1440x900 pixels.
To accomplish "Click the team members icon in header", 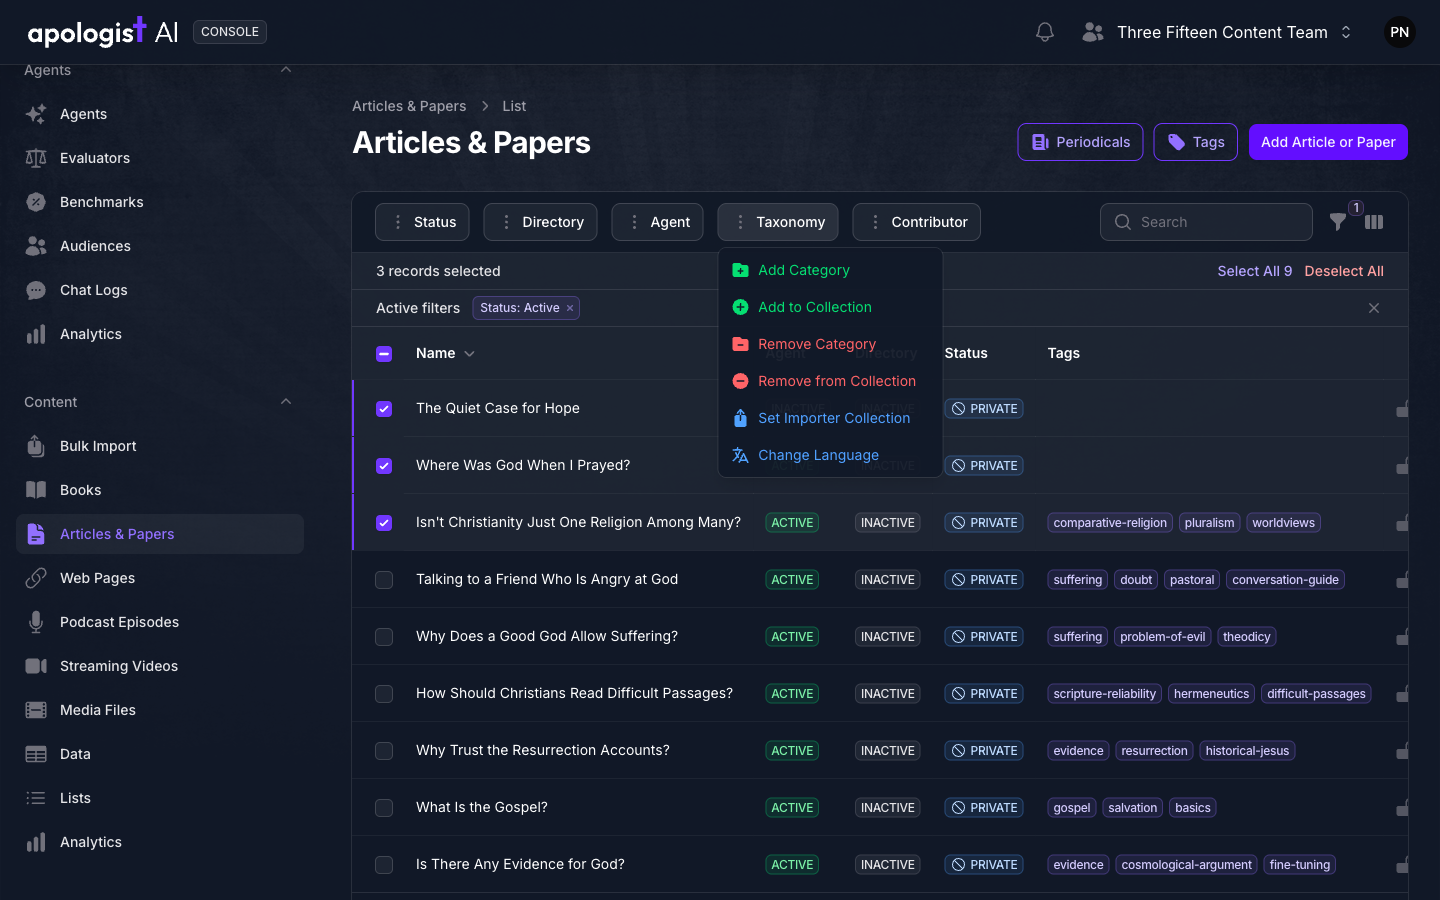I will click(x=1093, y=32).
